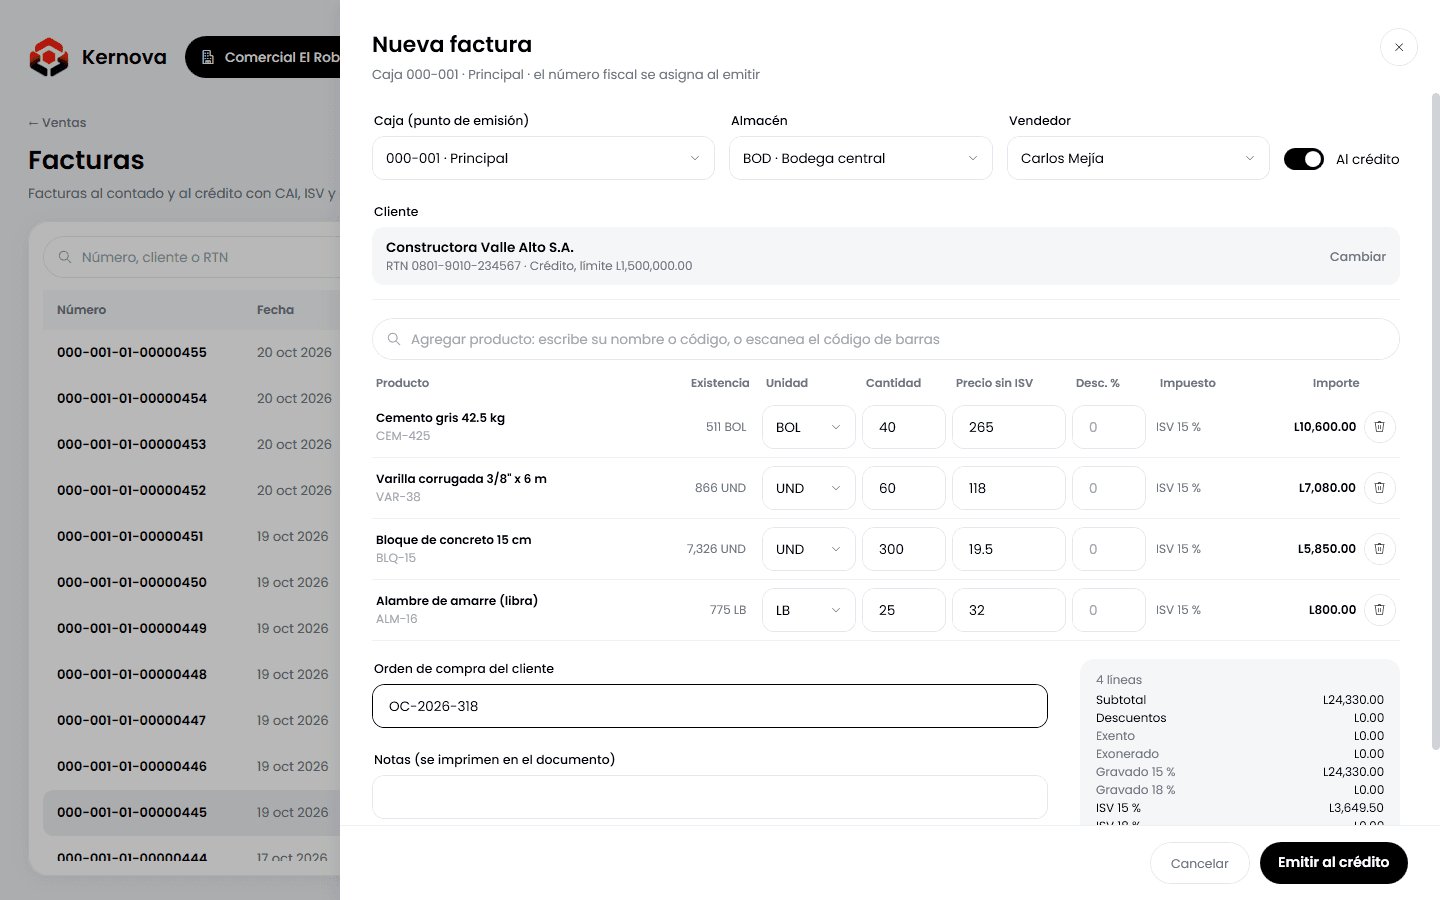Edit price 32 for Alambre de amarre
Screen dimensions: 1440x900
click(x=1009, y=610)
